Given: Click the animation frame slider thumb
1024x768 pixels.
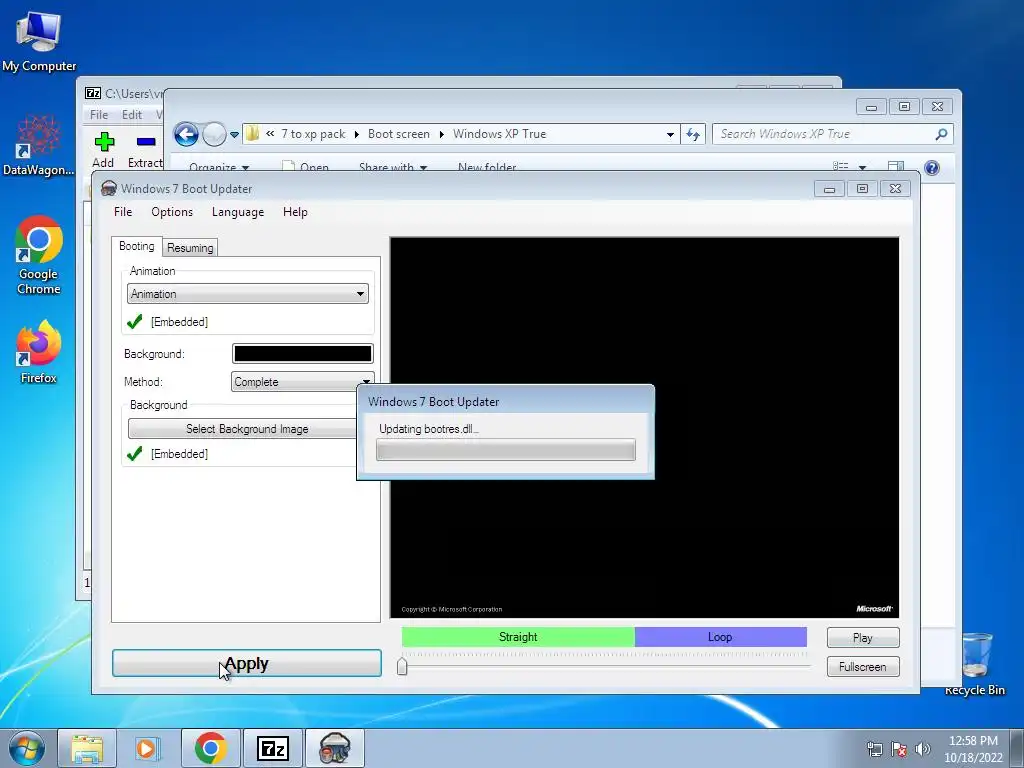Looking at the screenshot, I should 402,666.
